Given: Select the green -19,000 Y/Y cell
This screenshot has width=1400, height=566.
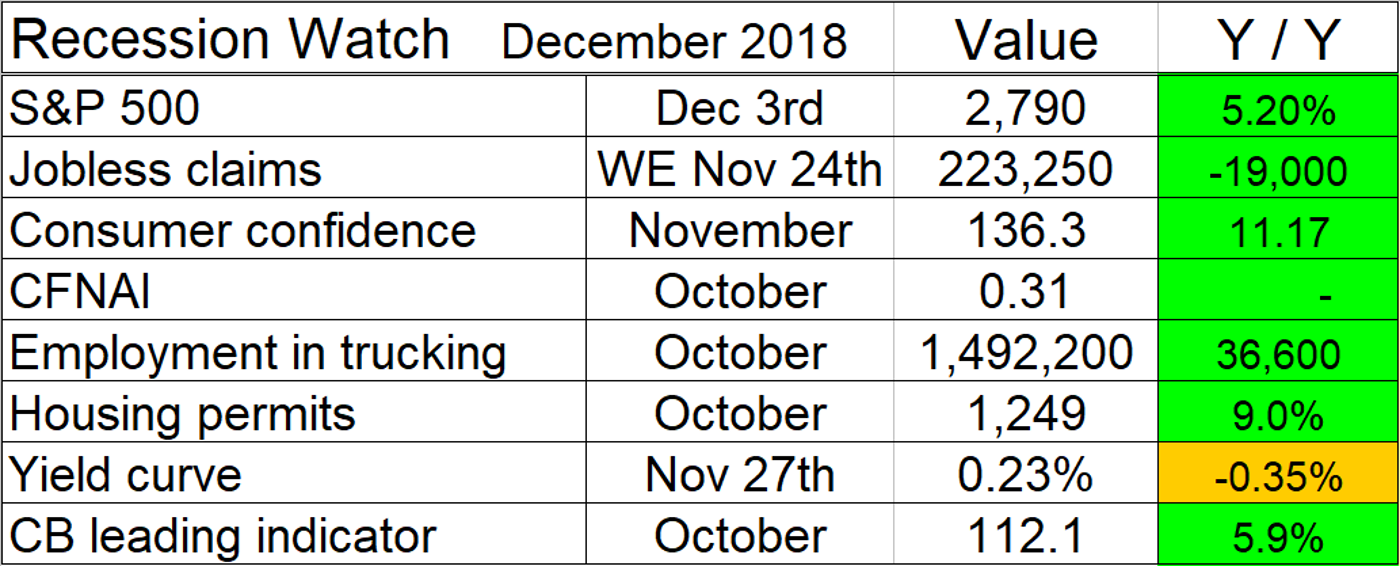Looking at the screenshot, I should (x=1278, y=171).
